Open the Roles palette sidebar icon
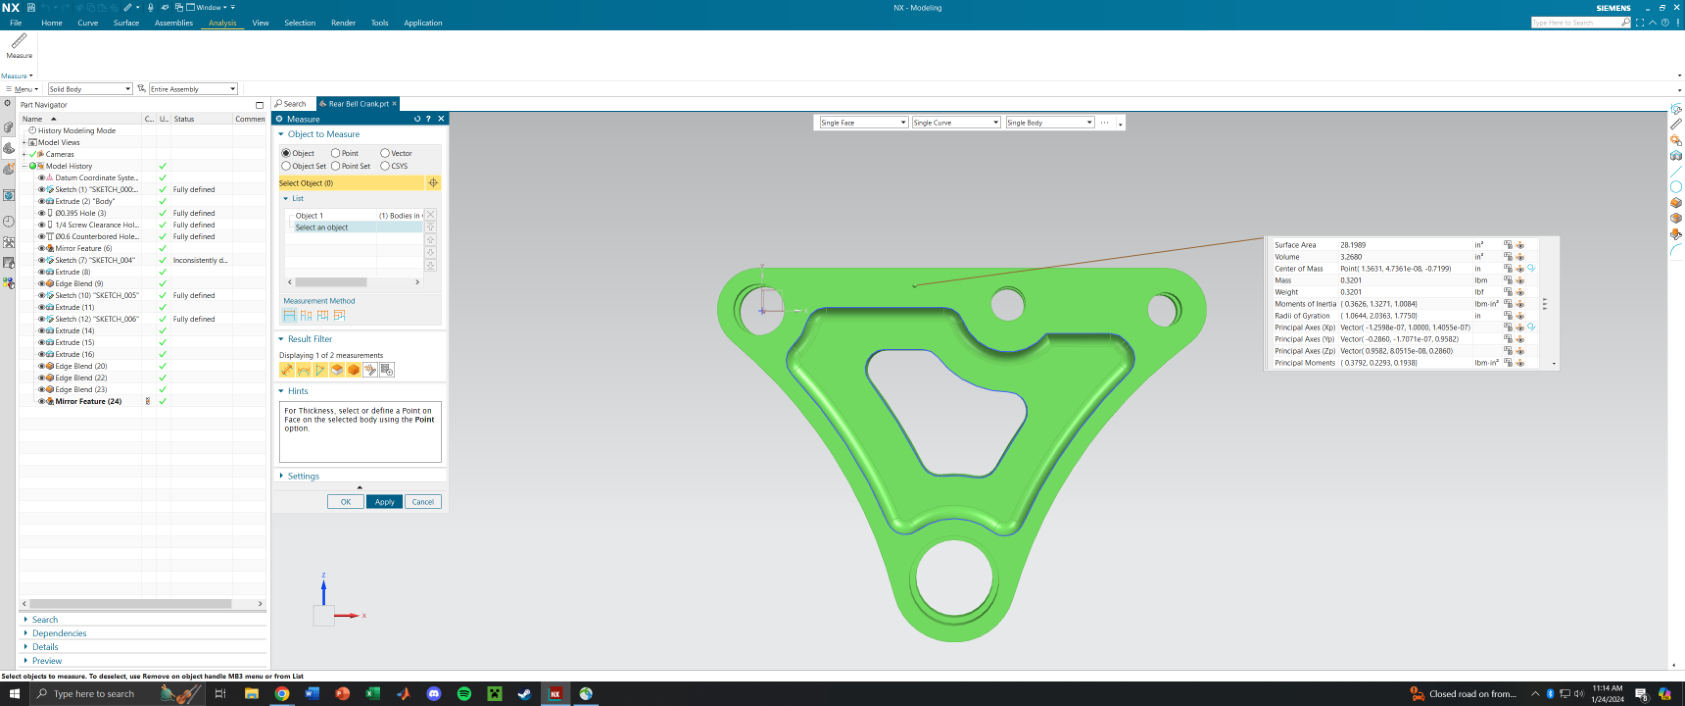 9,283
